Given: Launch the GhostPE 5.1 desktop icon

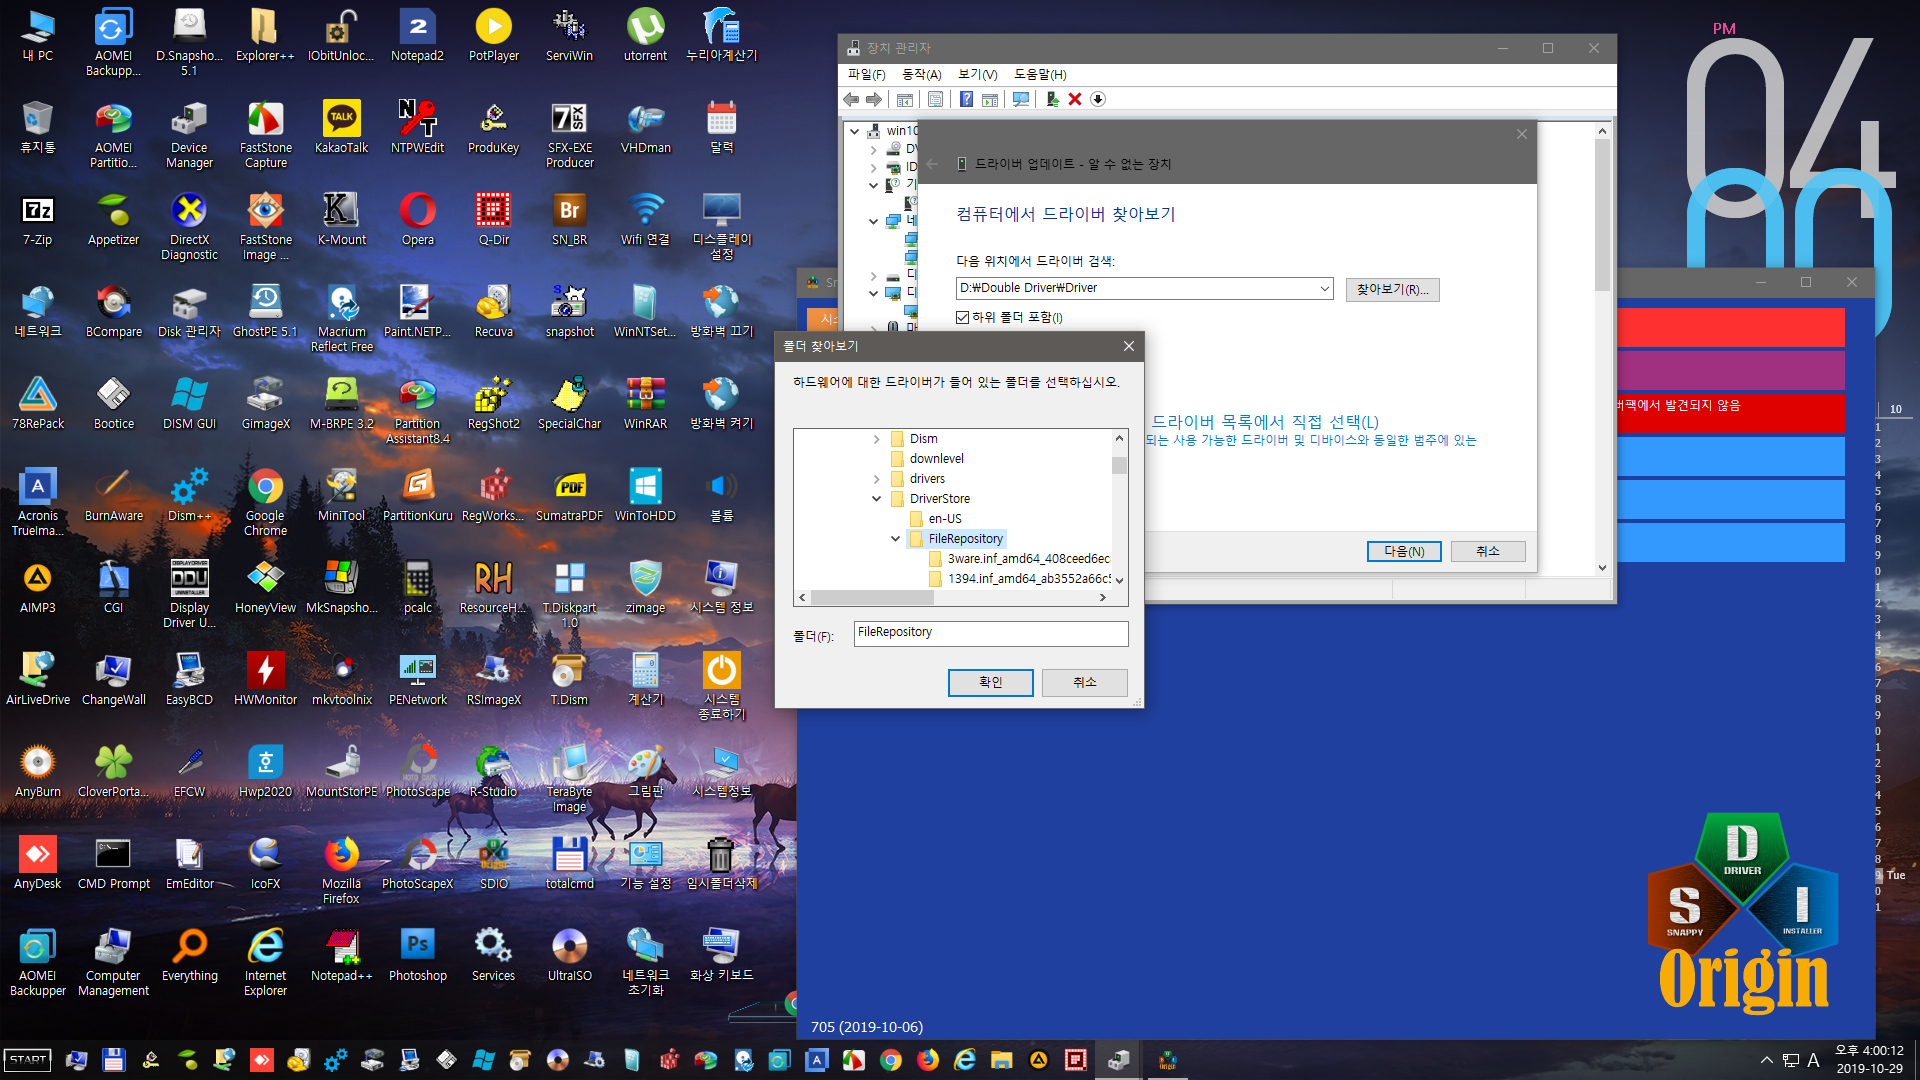Looking at the screenshot, I should click(x=265, y=312).
